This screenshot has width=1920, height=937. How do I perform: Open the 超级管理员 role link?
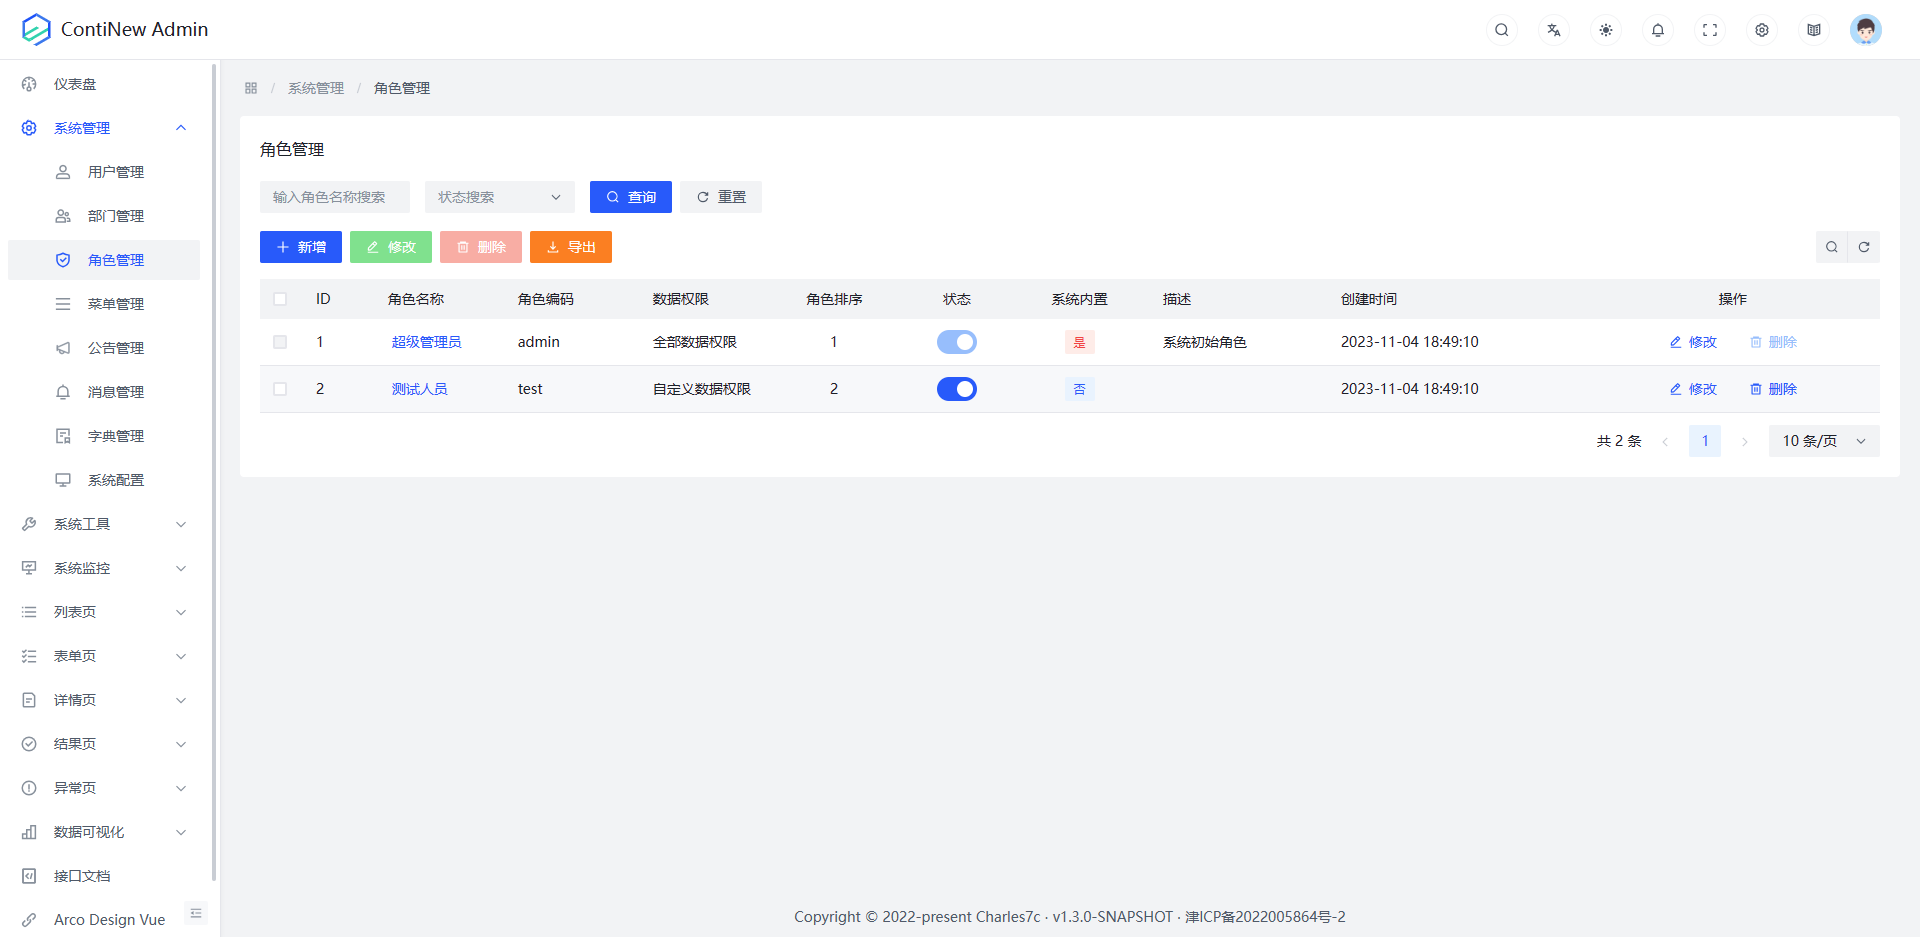click(x=426, y=341)
